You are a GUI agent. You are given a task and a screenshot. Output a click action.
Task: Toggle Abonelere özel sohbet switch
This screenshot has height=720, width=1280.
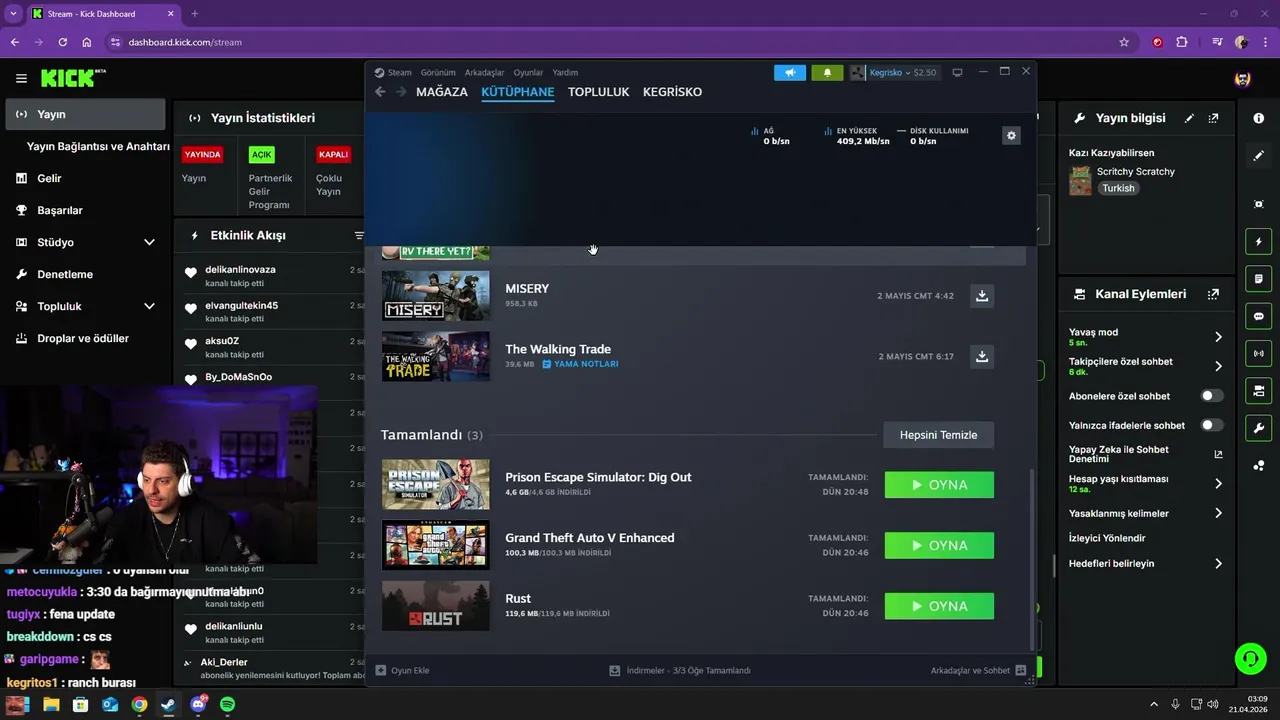[x=1211, y=396]
